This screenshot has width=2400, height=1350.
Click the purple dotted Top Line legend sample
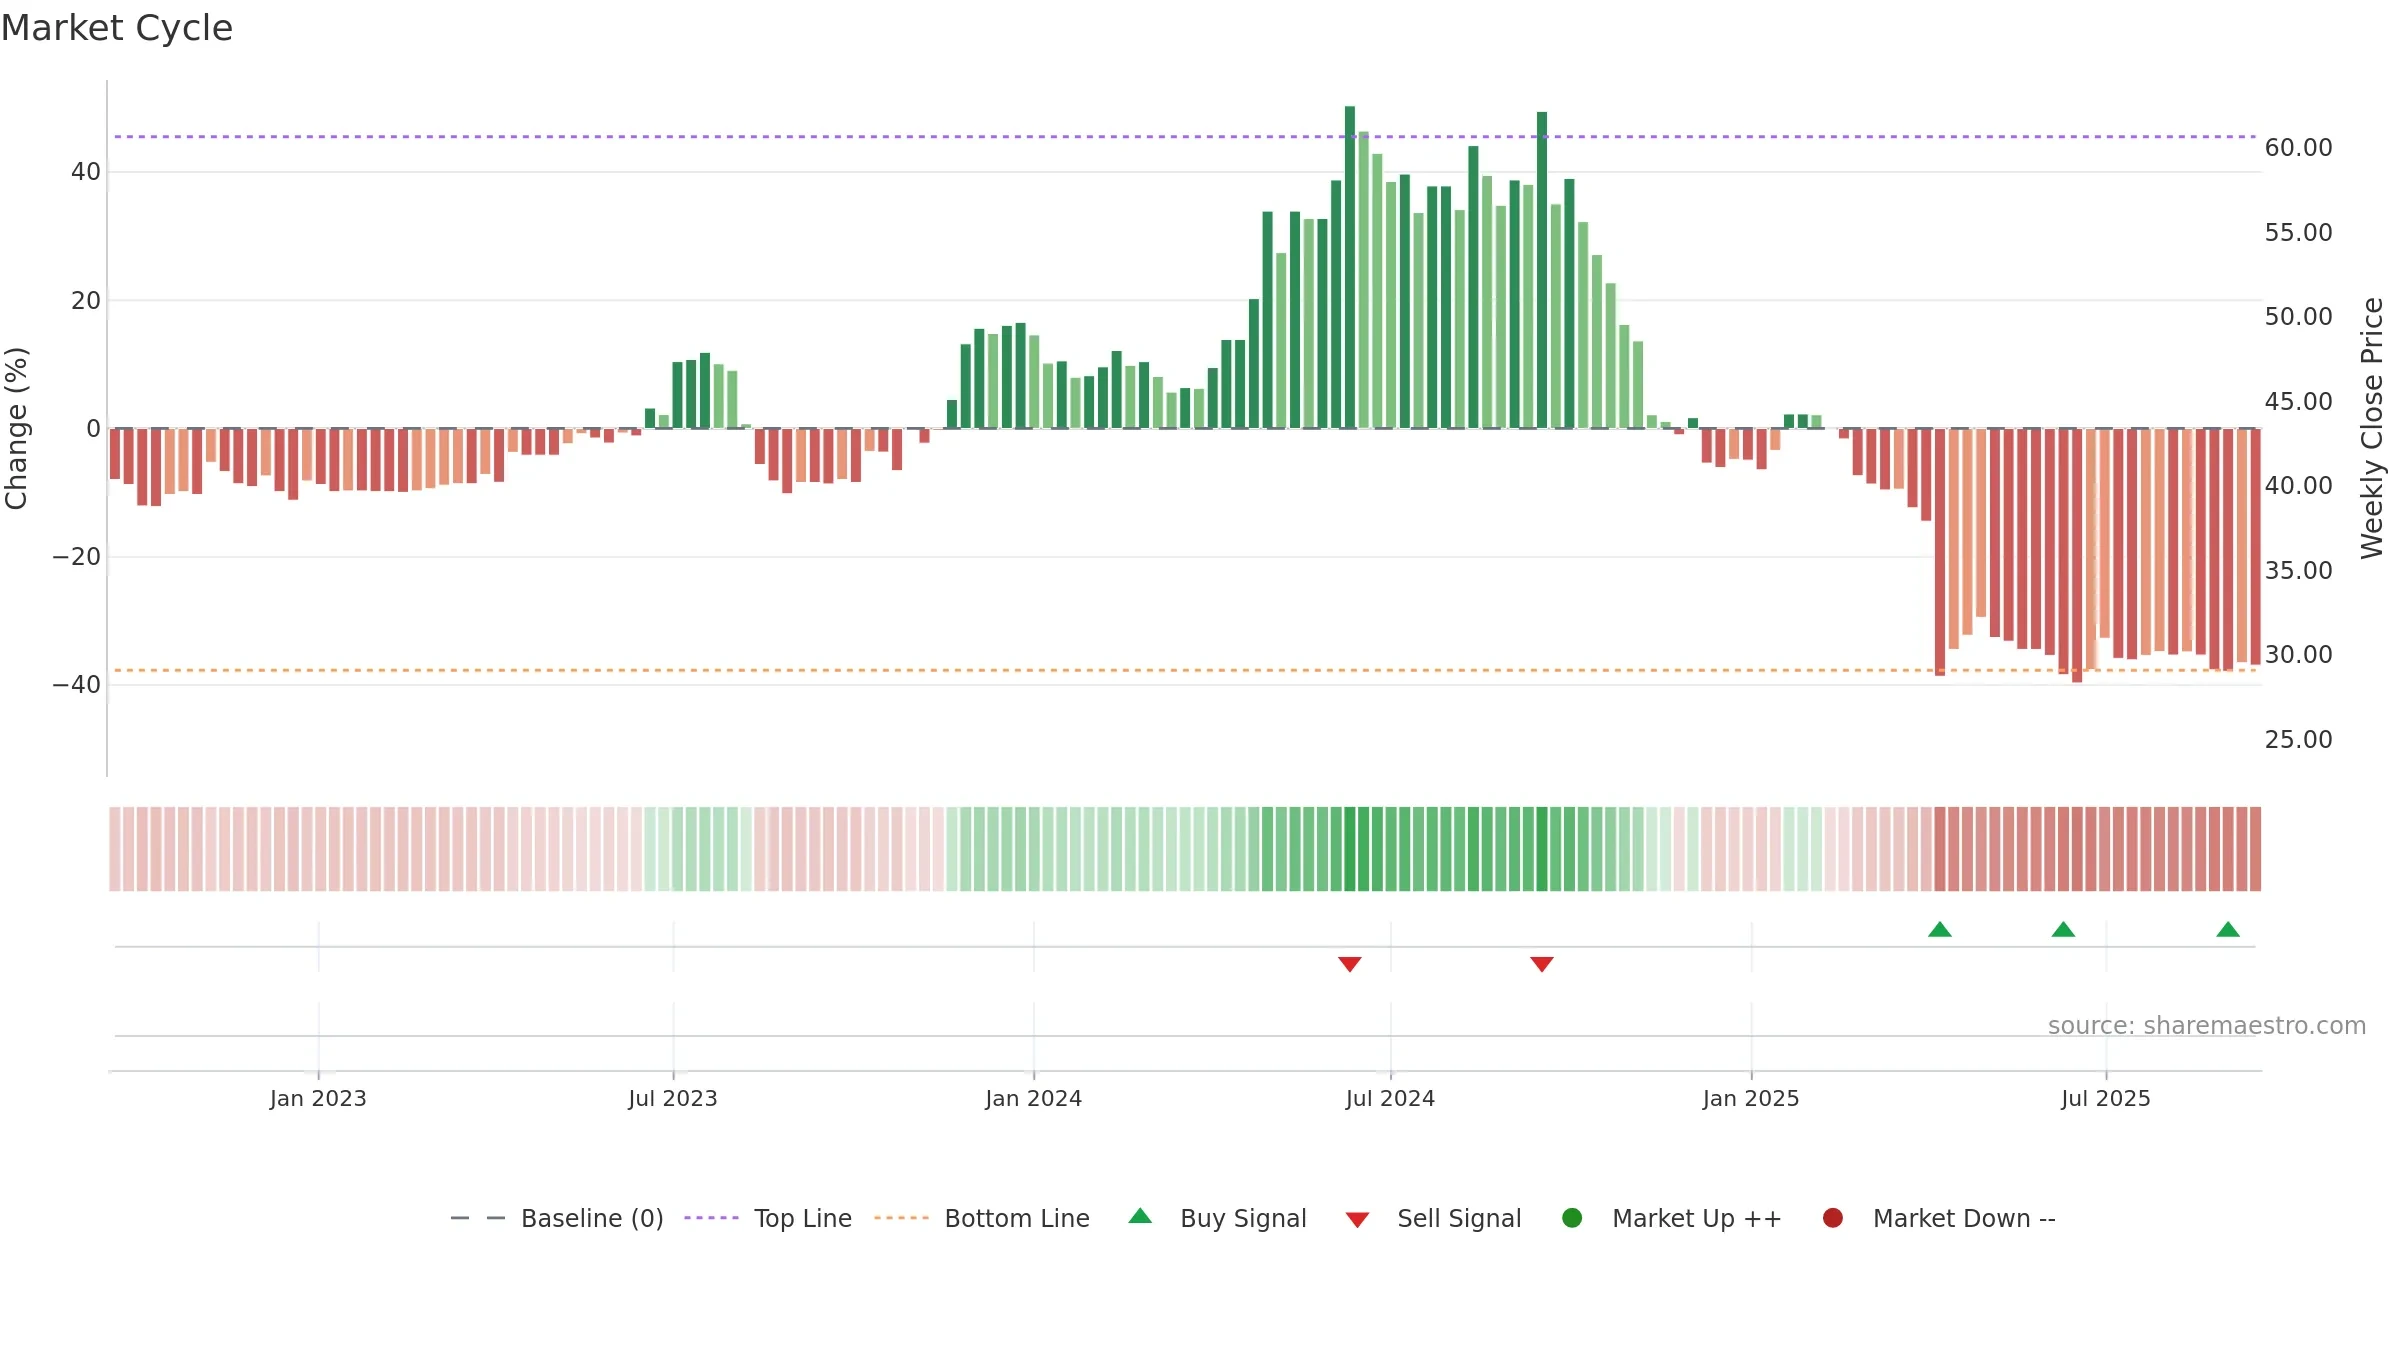[x=711, y=1218]
